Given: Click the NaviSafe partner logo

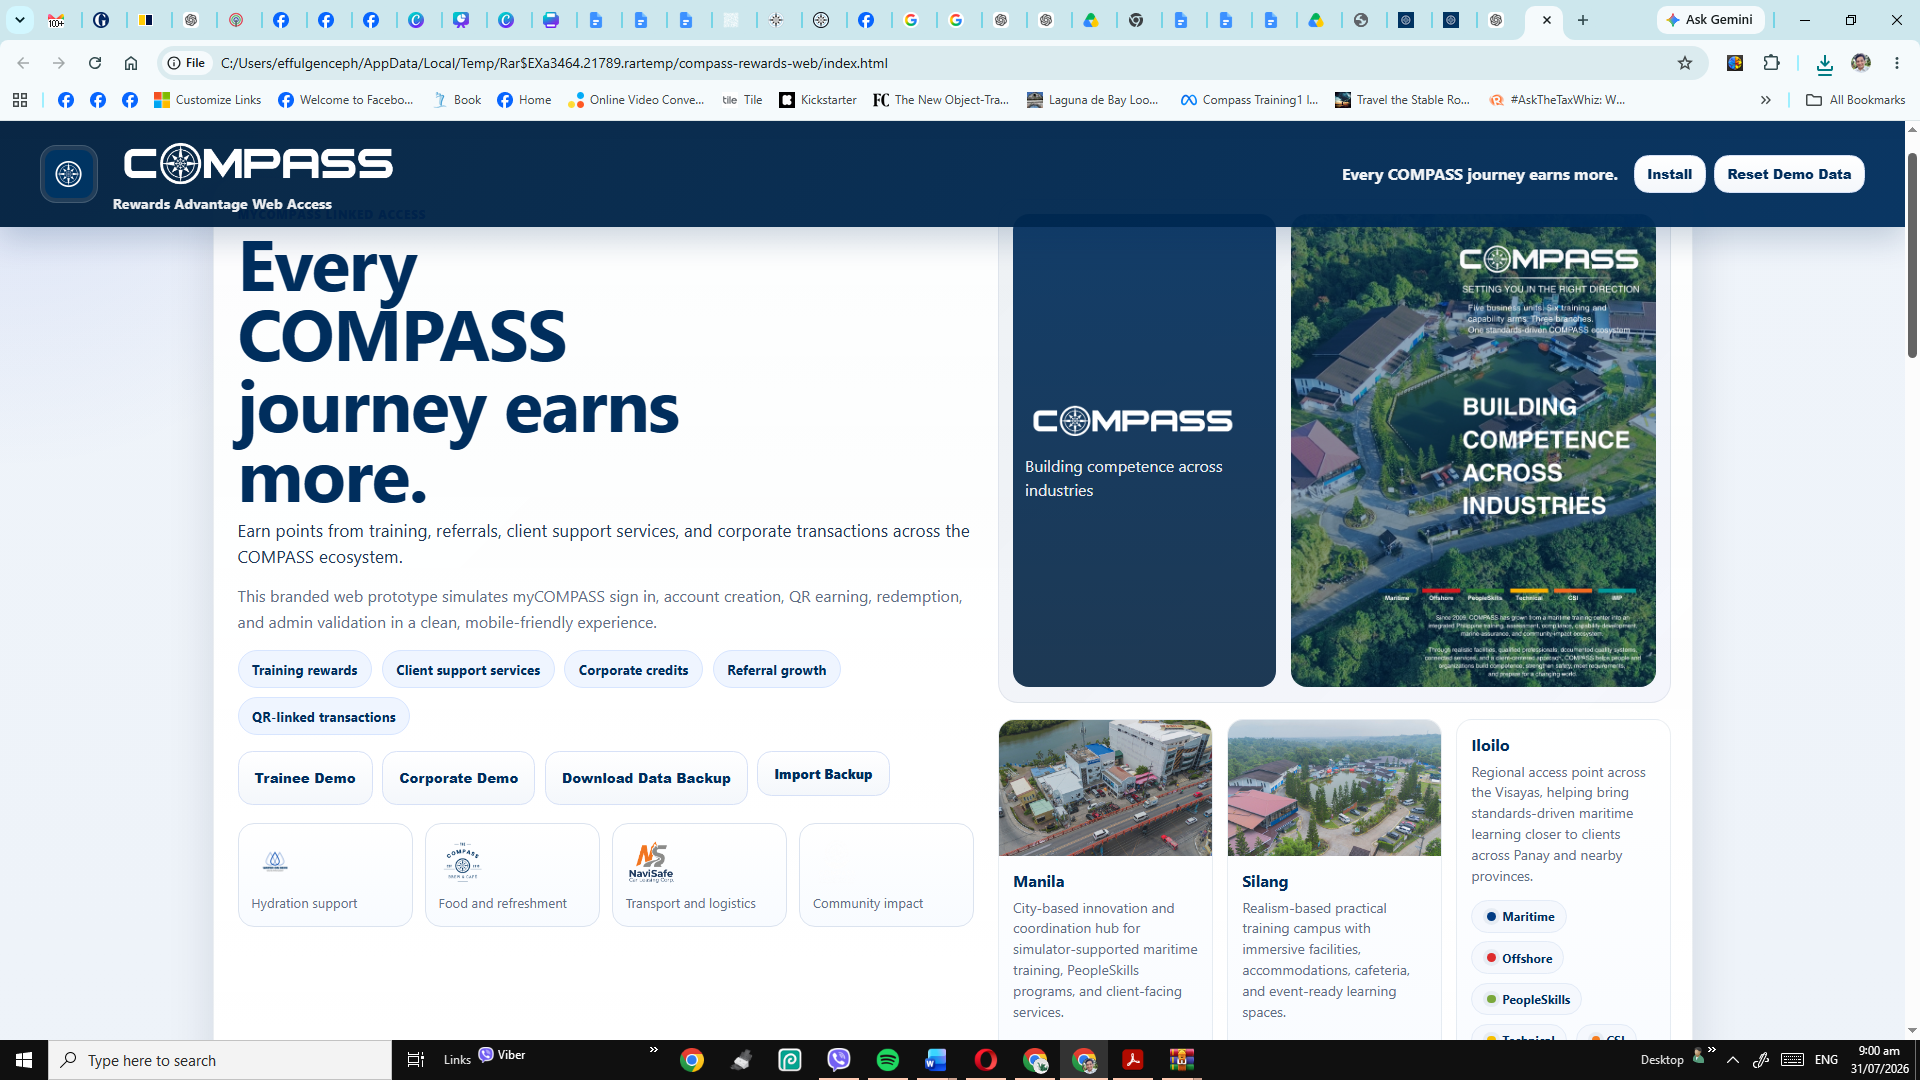Looking at the screenshot, I should (651, 861).
